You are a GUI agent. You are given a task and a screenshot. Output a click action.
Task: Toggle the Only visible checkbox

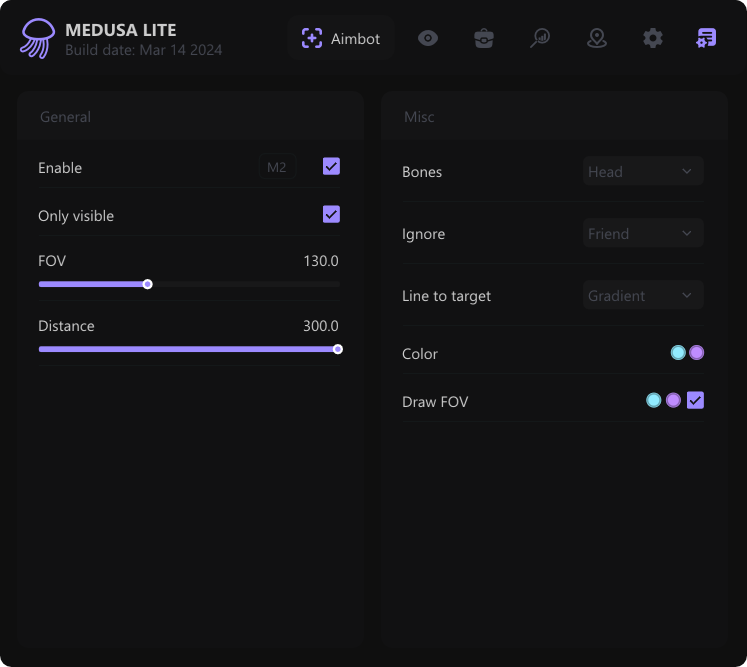coord(331,215)
